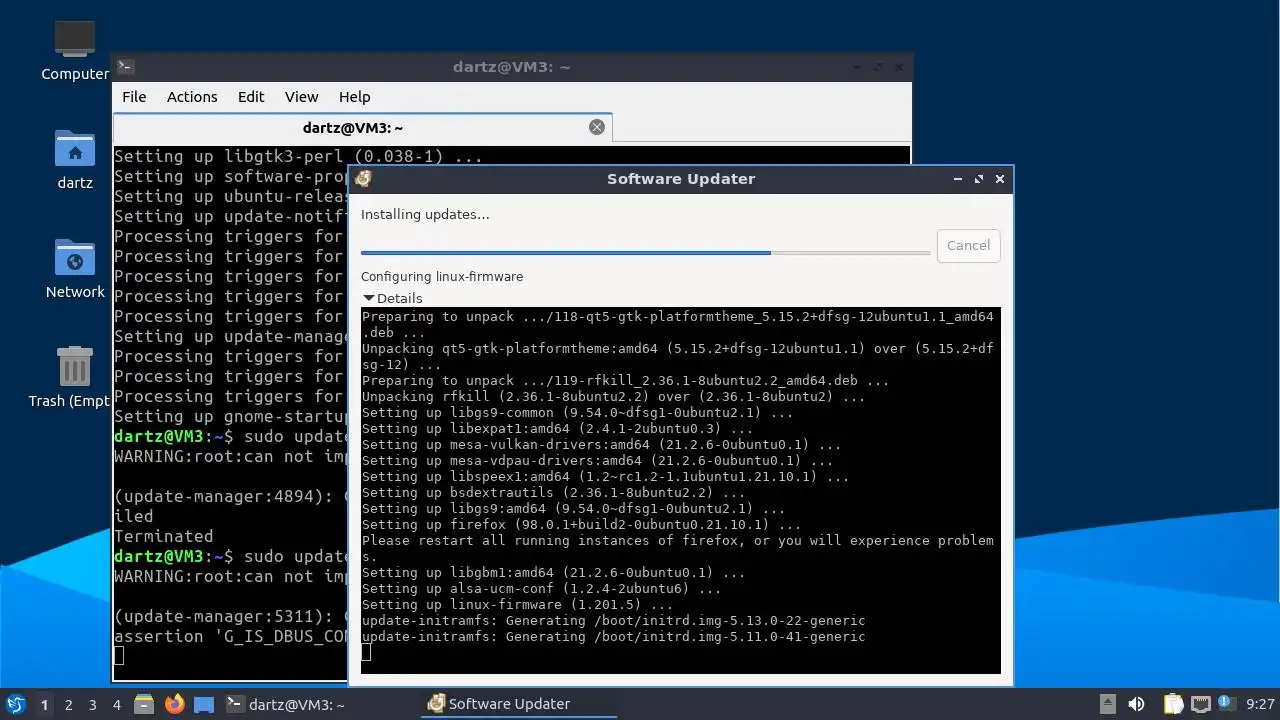Launch the file manager from taskbar
1280x720 pixels.
click(144, 704)
